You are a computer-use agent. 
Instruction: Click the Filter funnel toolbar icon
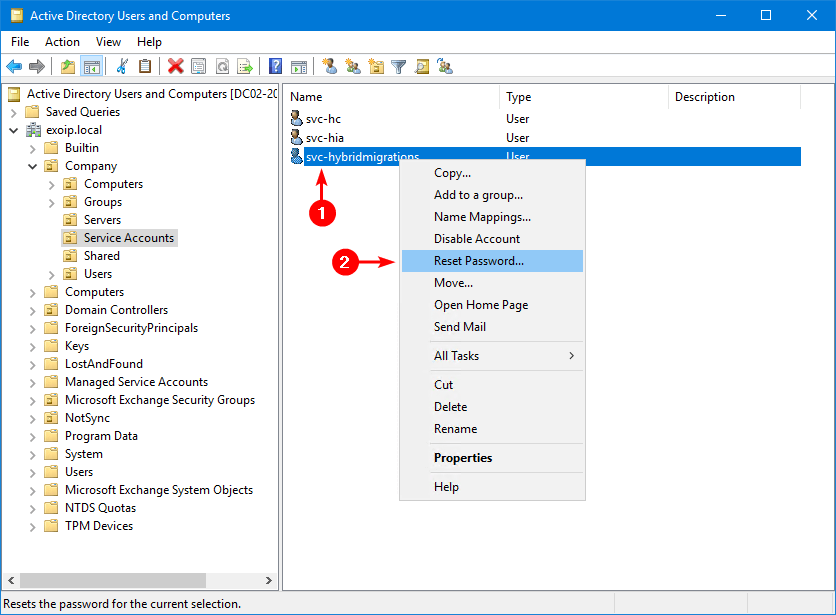pos(399,67)
